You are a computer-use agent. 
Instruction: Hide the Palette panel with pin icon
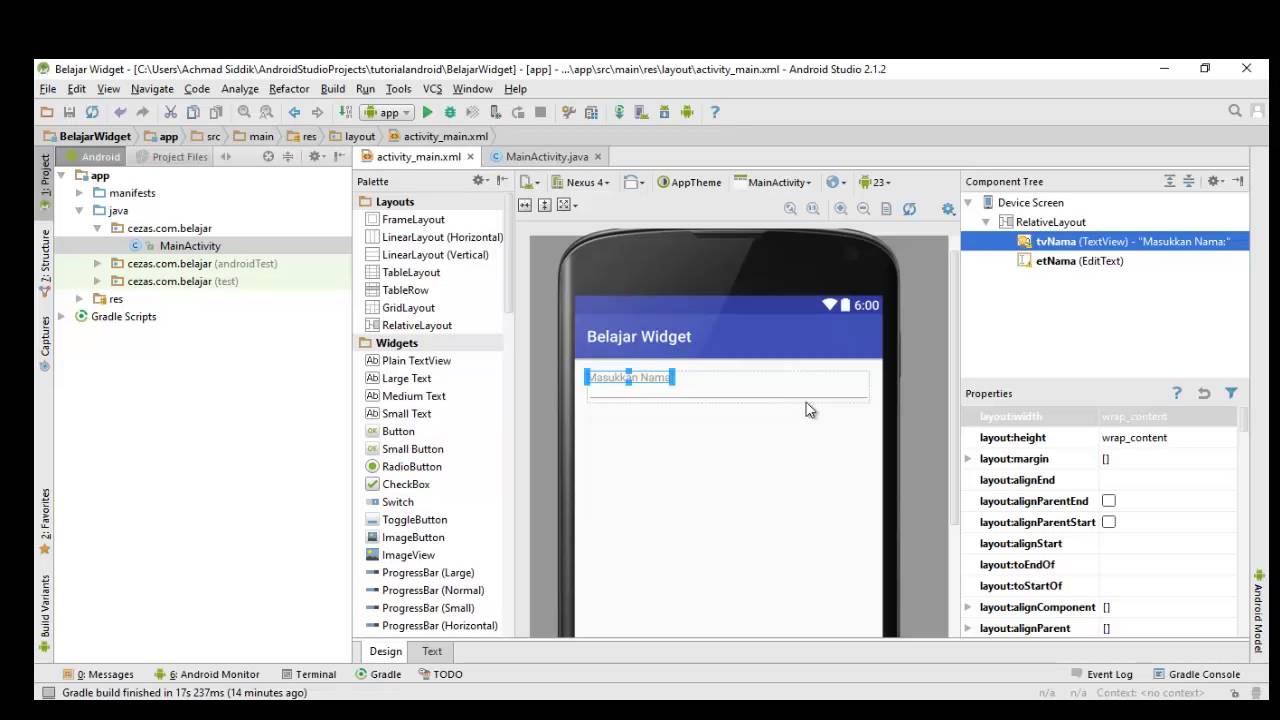coord(501,181)
